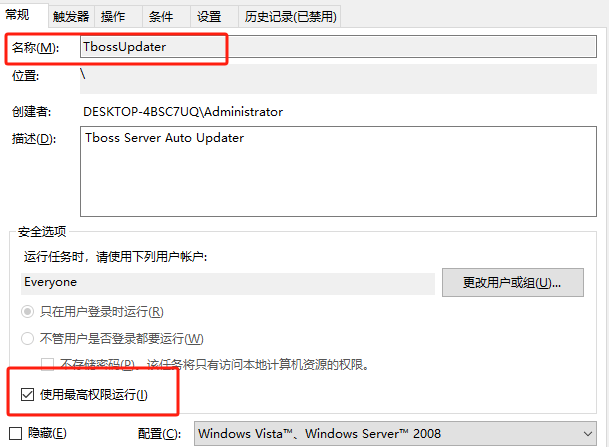Select the 条件 (Conditions) tab

160,17
